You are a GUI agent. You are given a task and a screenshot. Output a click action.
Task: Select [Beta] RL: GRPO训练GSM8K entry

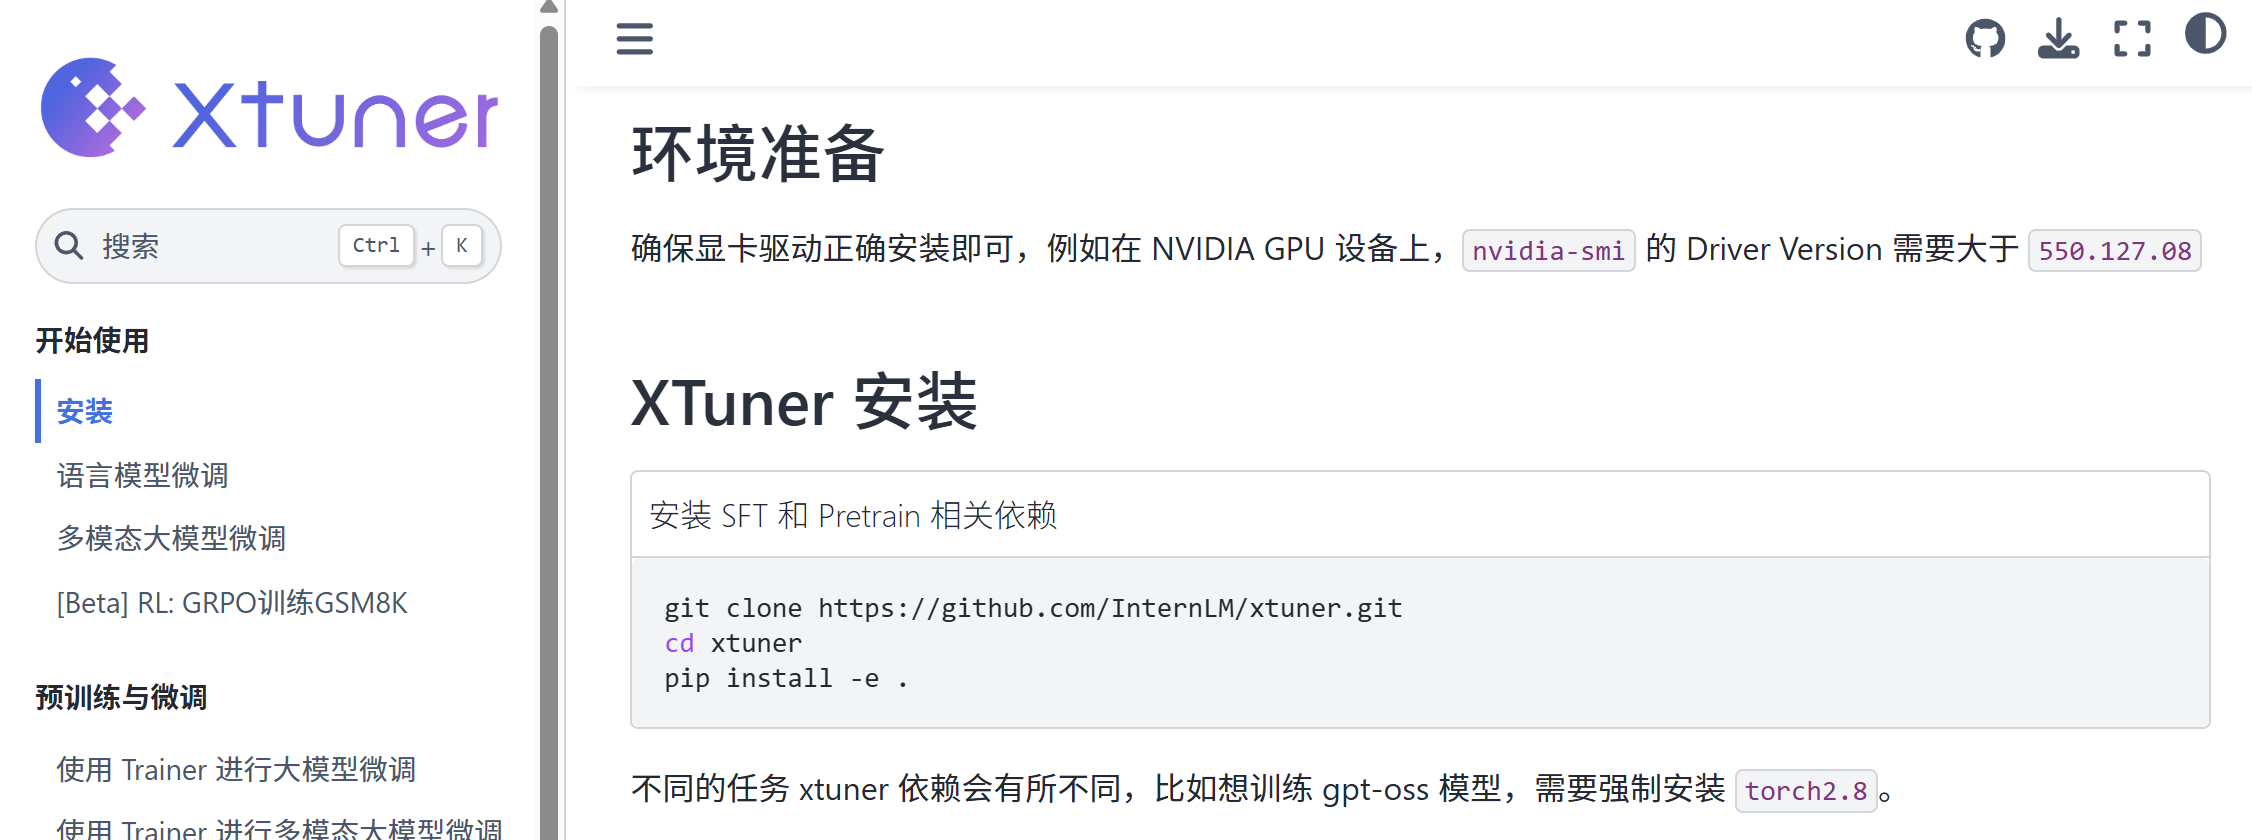(x=232, y=603)
